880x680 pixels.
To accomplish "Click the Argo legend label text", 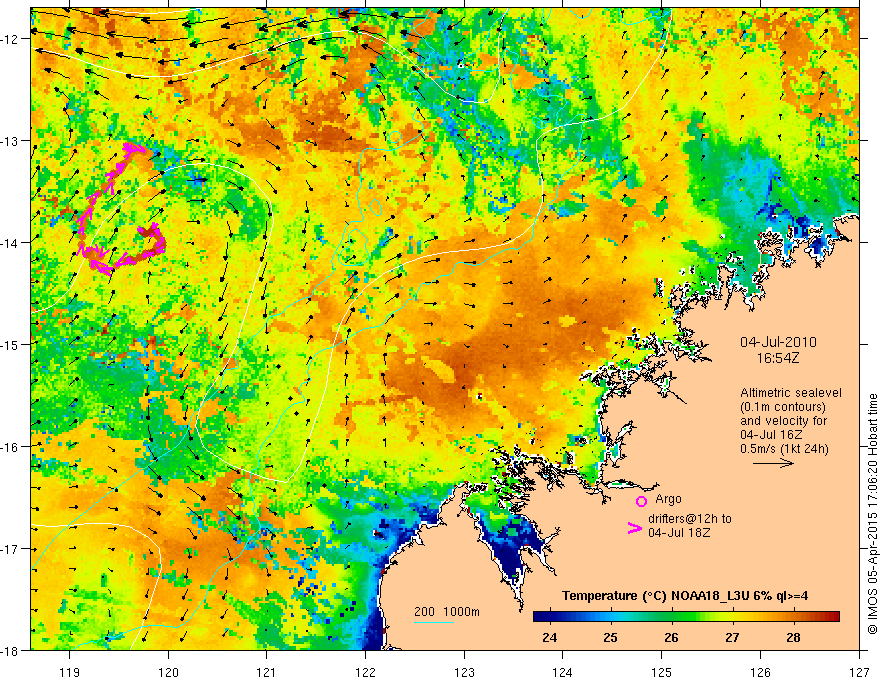I will (x=668, y=499).
